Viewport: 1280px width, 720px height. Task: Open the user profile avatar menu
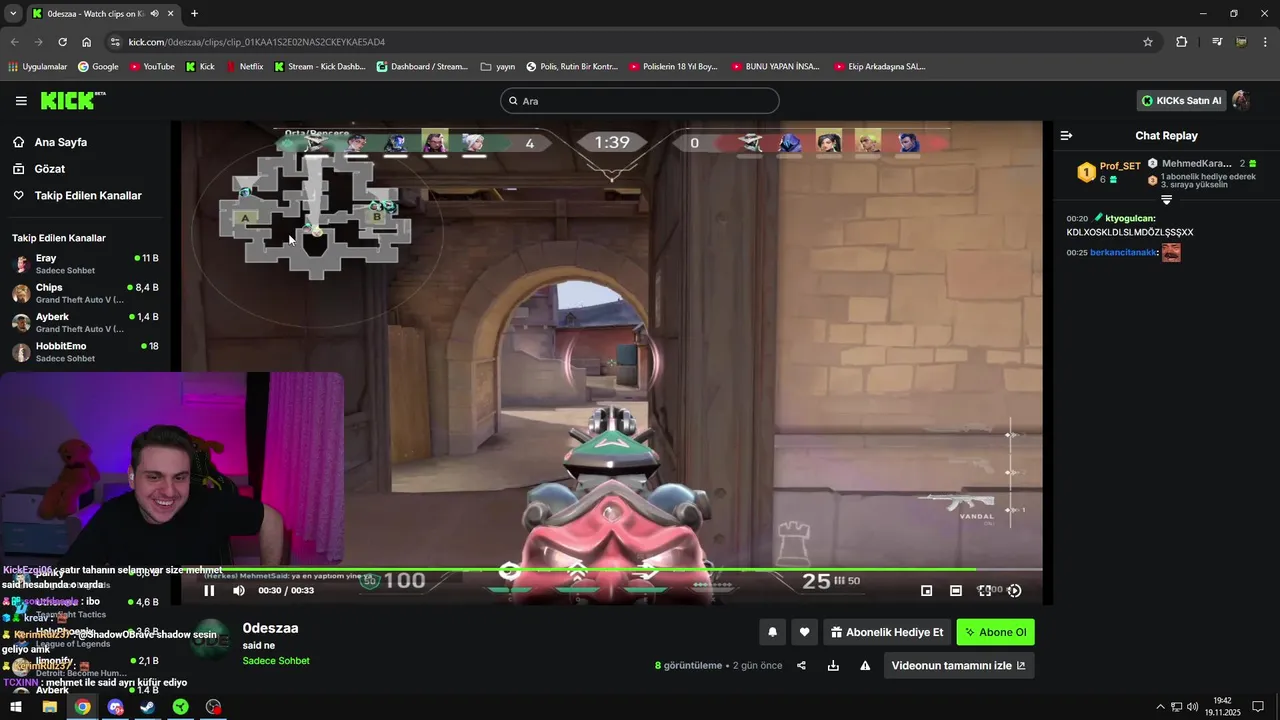click(1241, 101)
